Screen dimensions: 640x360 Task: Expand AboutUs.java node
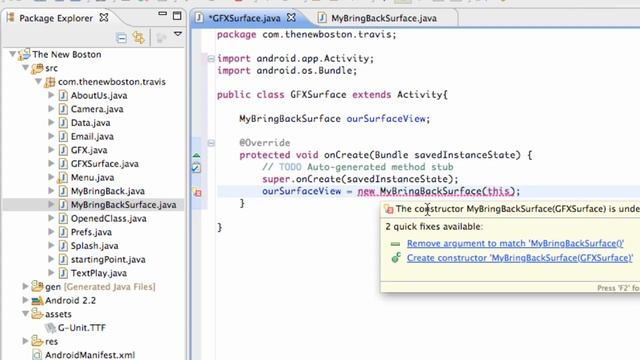51,95
